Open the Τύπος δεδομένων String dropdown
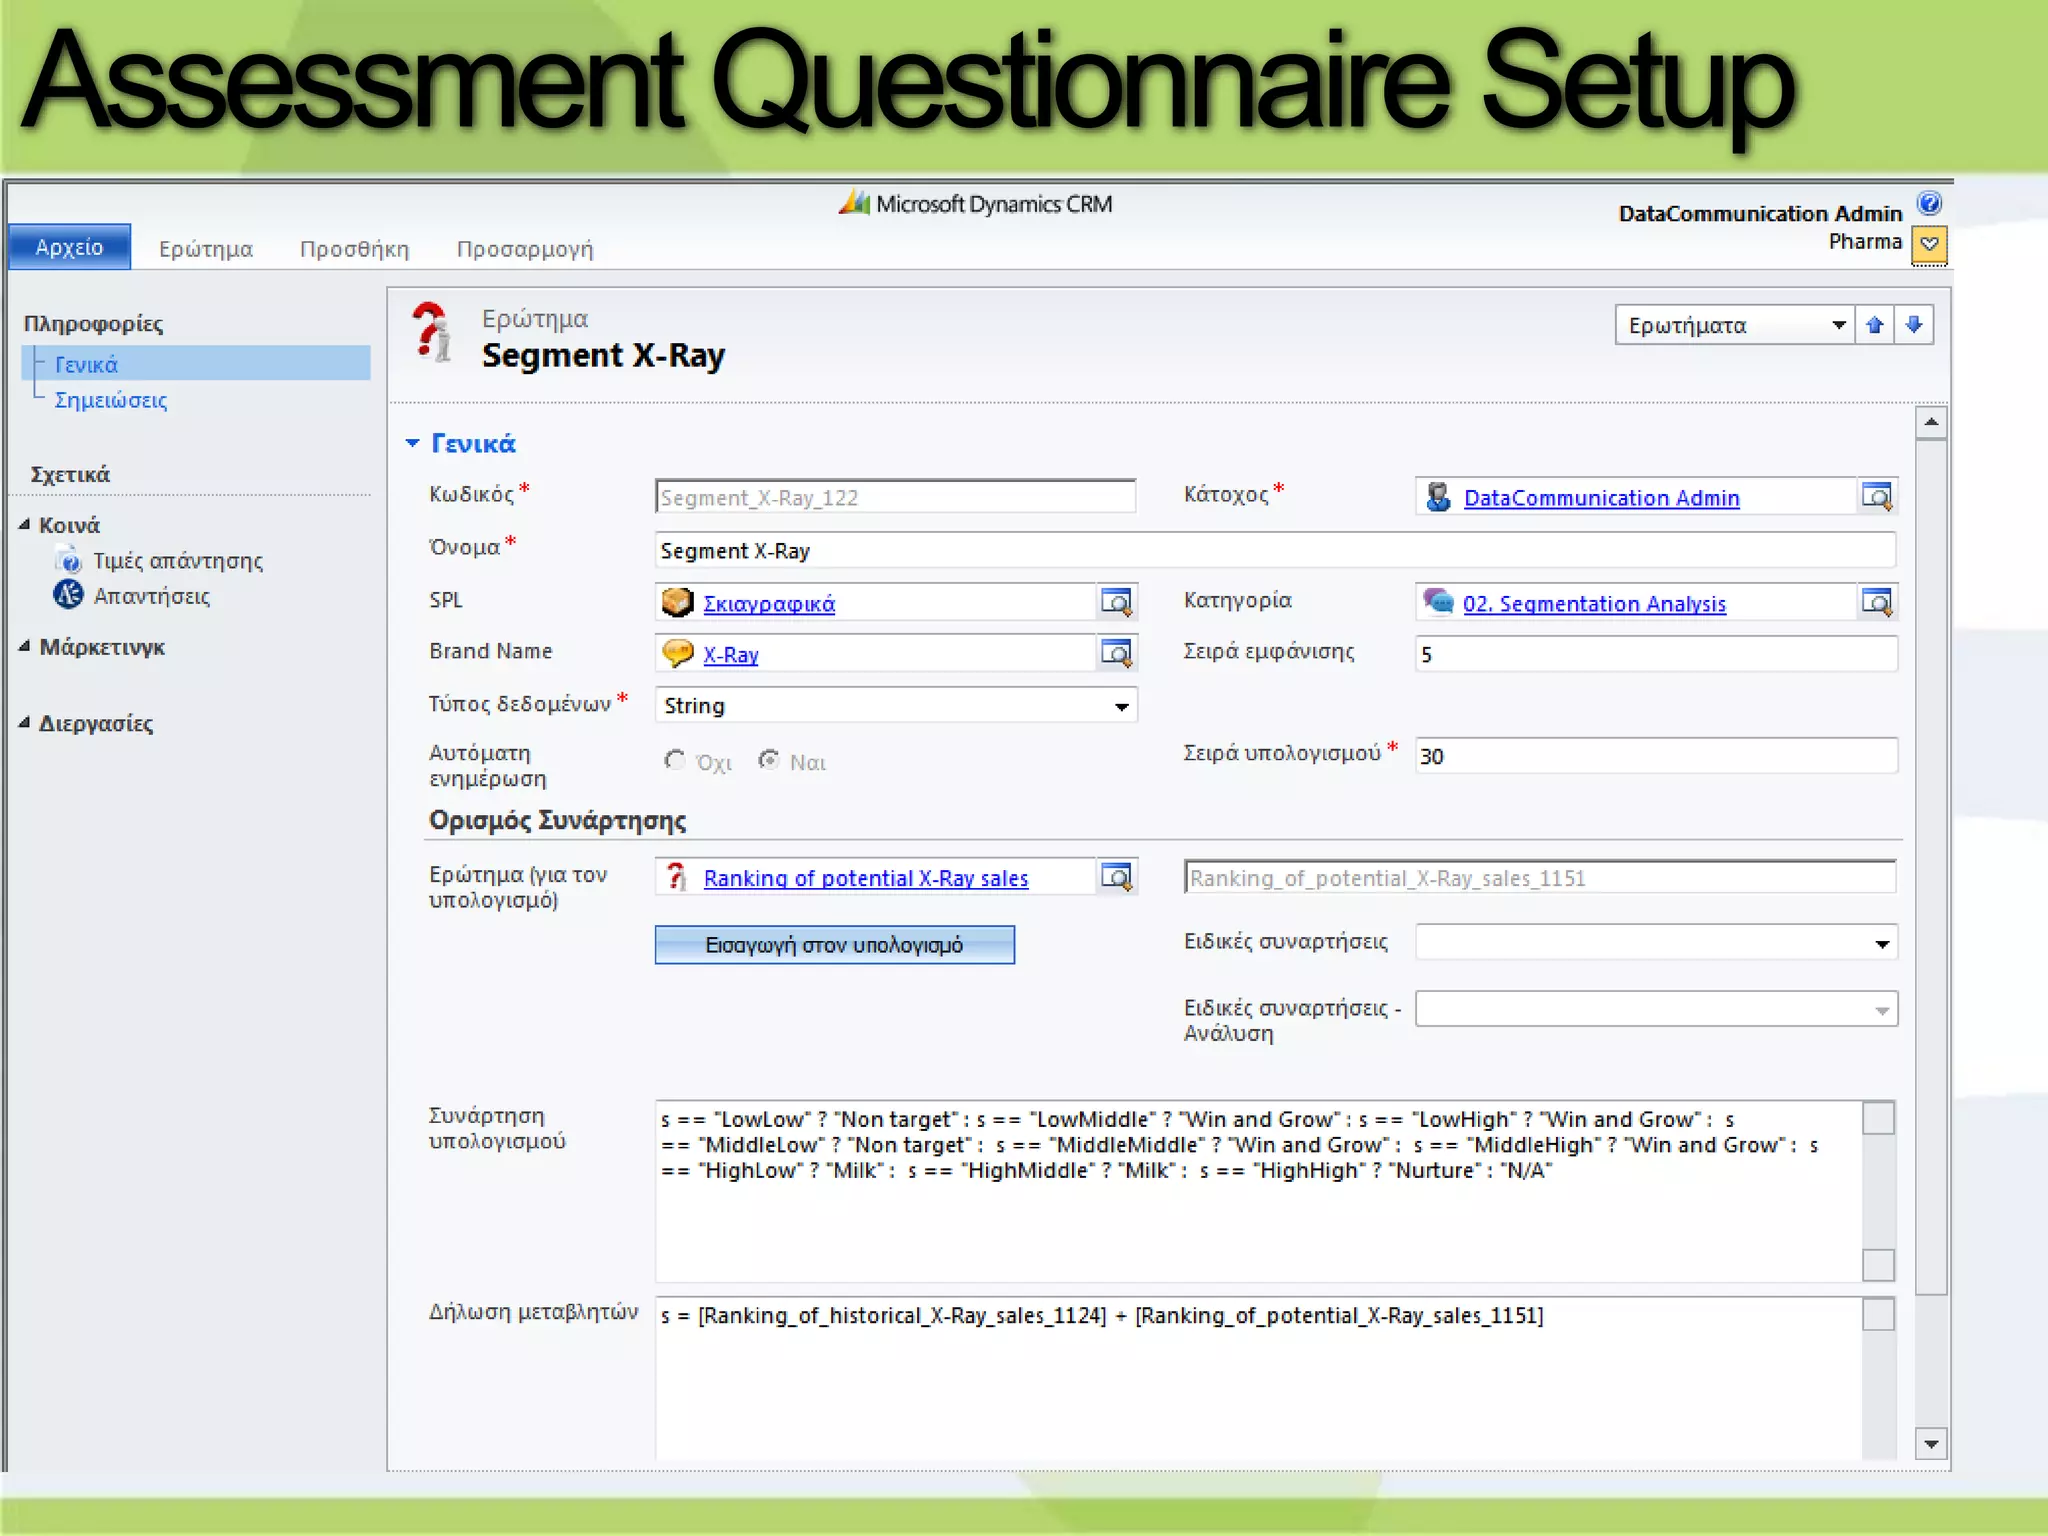This screenshot has height=1536, width=2048. click(896, 706)
